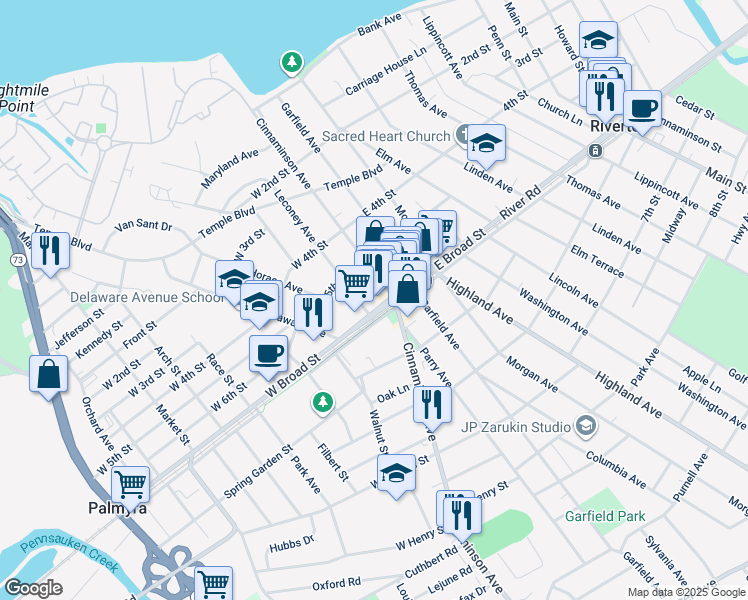Viewport: 748px width, 600px height.
Task: Open the school marker near Walnut St
Action: coord(396,473)
